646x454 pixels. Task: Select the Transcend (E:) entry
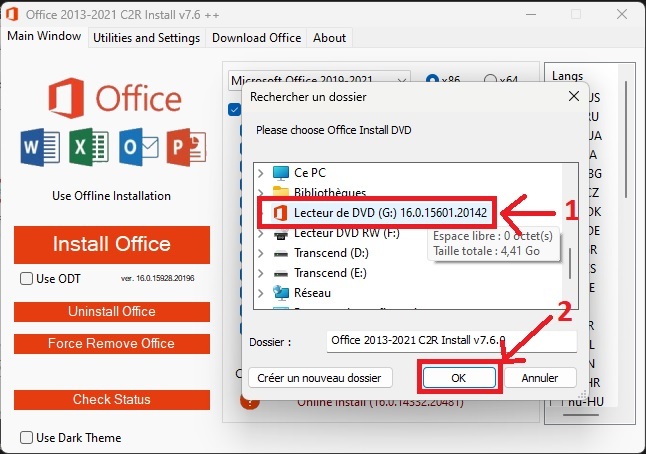click(330, 274)
